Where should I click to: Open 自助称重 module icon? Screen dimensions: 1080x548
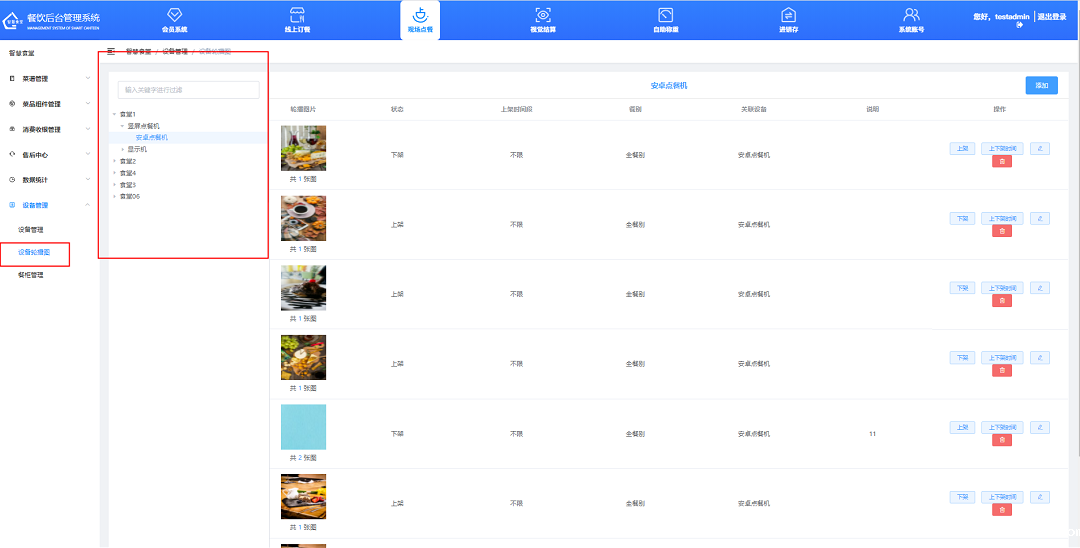665,15
